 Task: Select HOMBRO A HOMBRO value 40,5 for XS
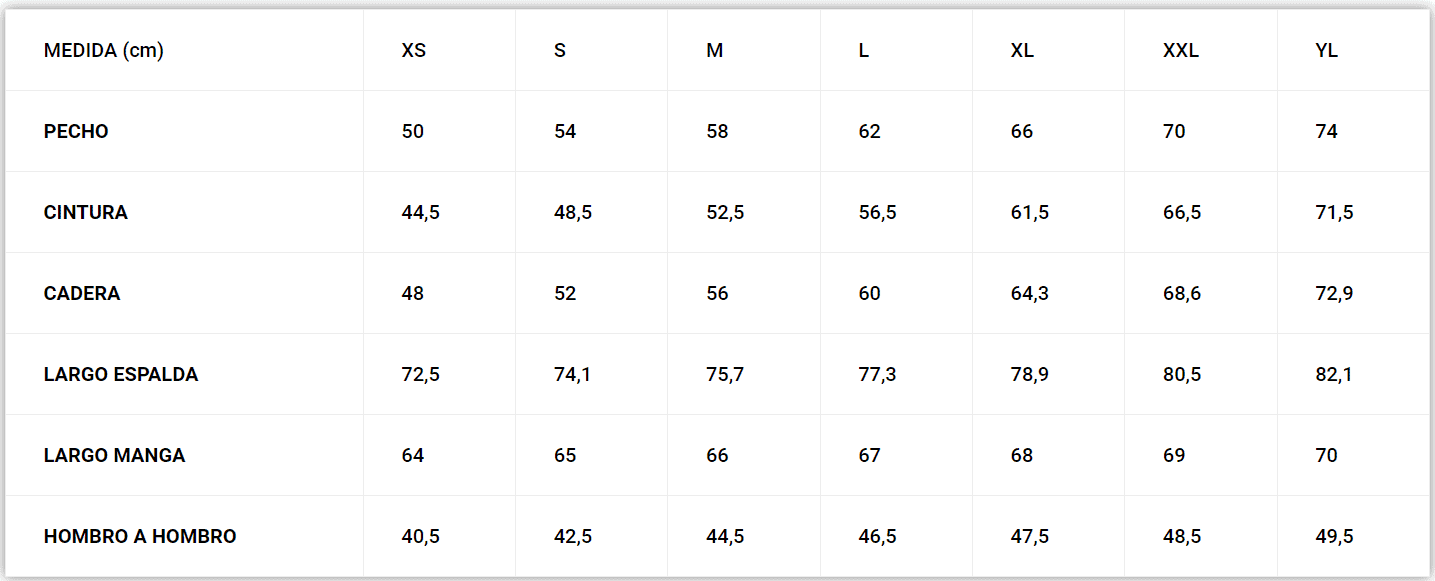(x=420, y=537)
